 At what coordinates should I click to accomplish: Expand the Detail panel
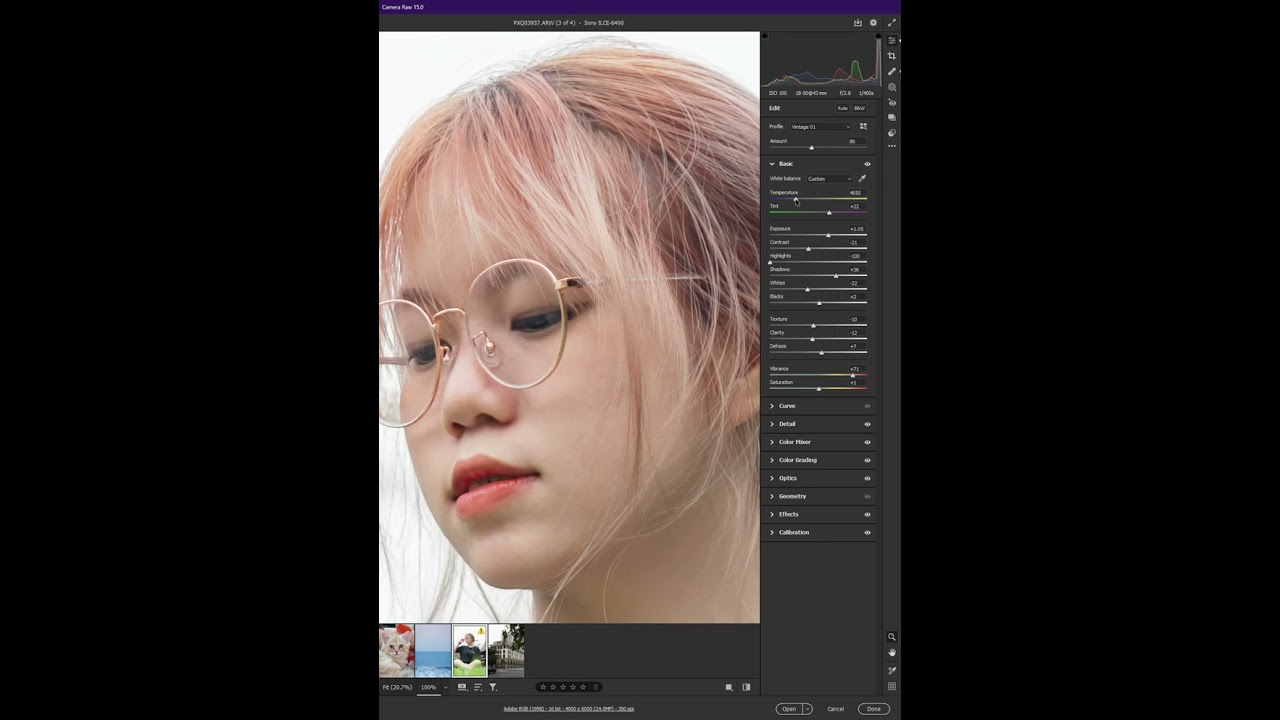click(772, 424)
